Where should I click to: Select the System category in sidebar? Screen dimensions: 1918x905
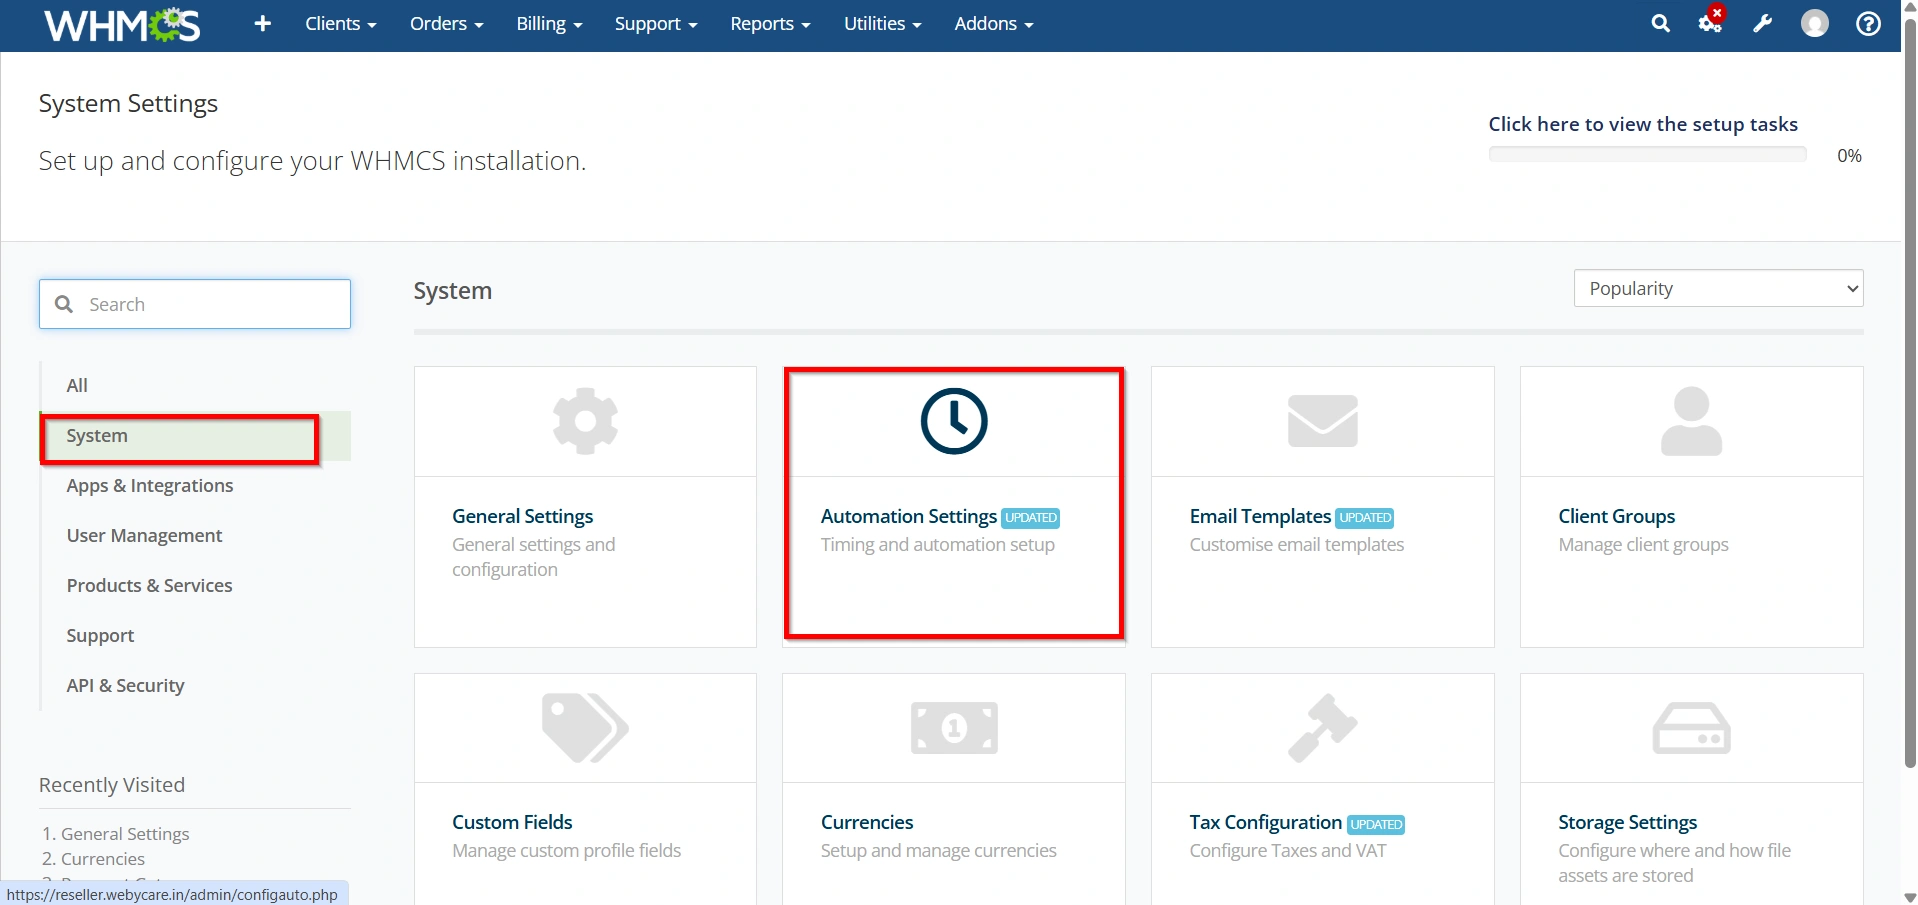click(196, 436)
